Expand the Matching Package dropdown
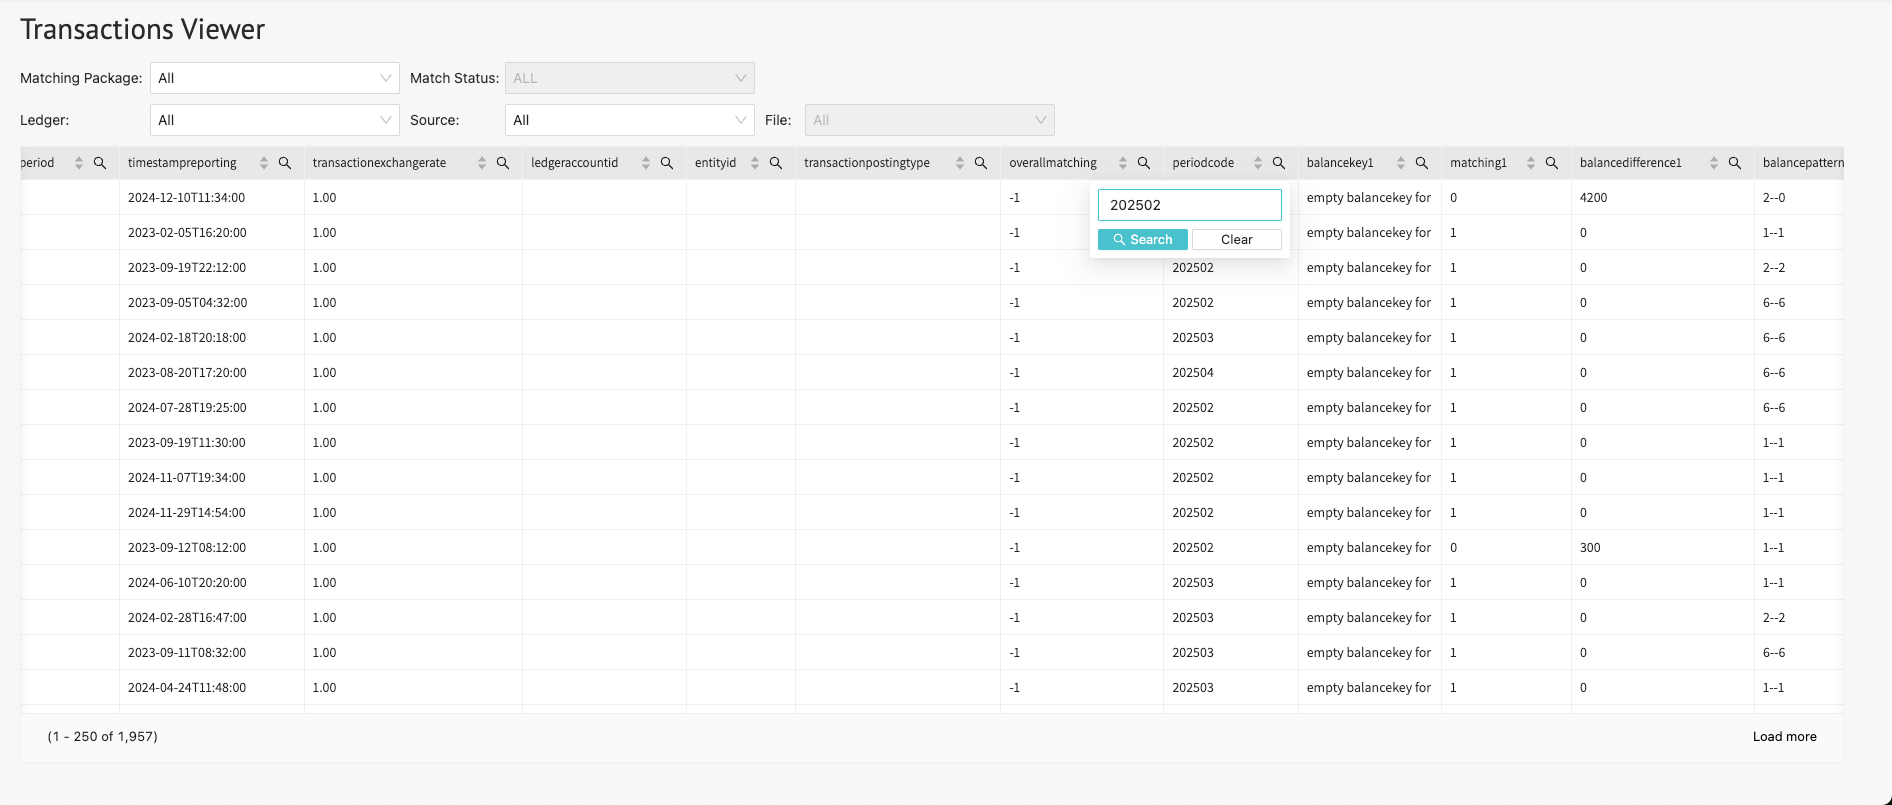This screenshot has width=1892, height=805. tap(275, 78)
